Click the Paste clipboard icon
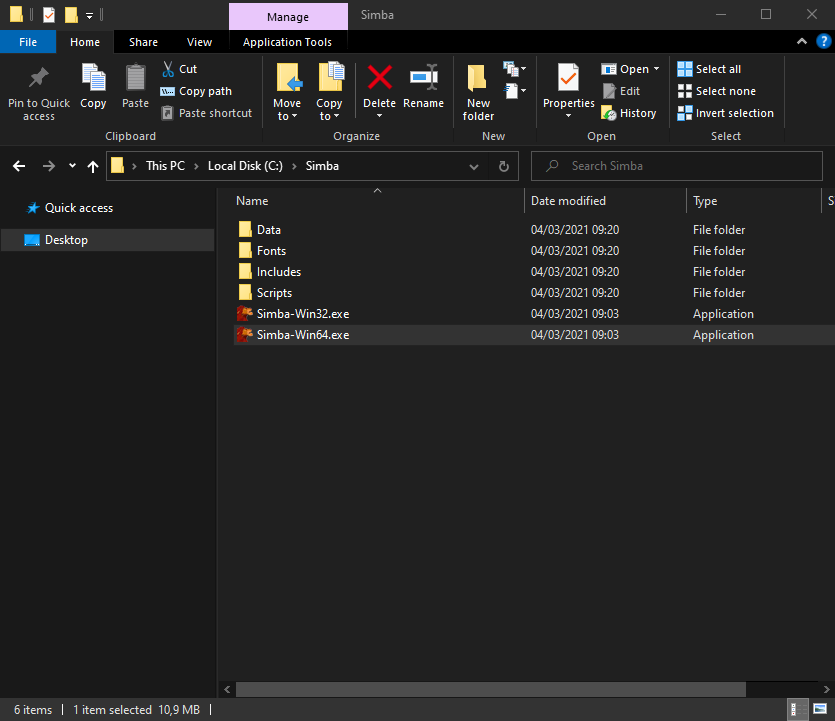Viewport: 835px width, 721px height. coord(135,78)
